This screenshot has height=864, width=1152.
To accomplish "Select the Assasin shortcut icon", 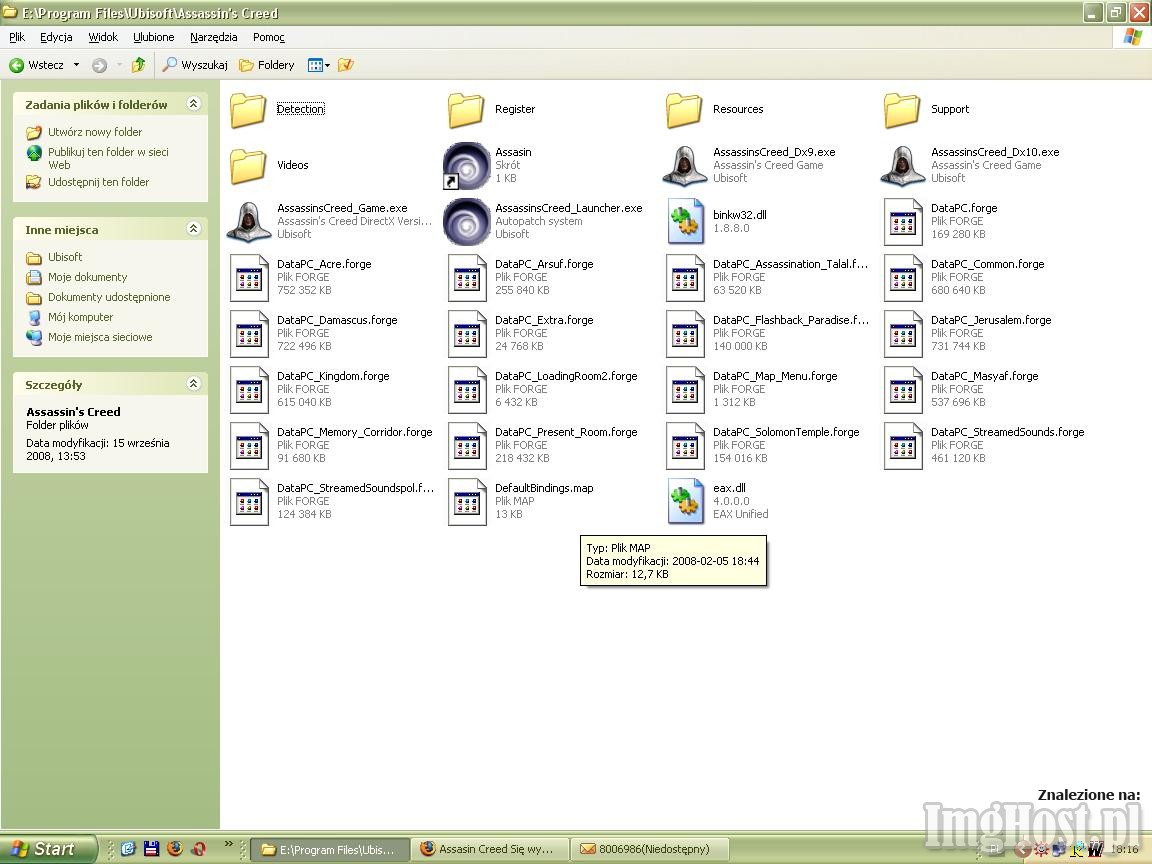I will (x=466, y=165).
